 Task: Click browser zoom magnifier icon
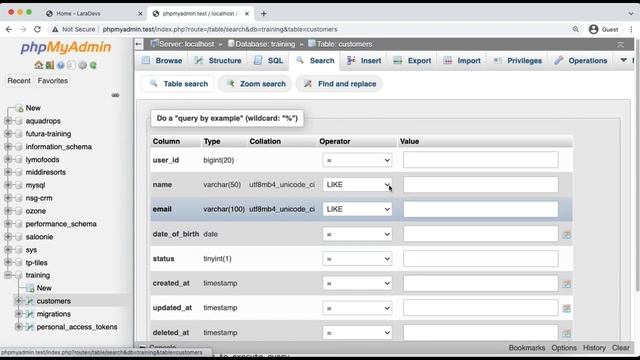pos(576,29)
